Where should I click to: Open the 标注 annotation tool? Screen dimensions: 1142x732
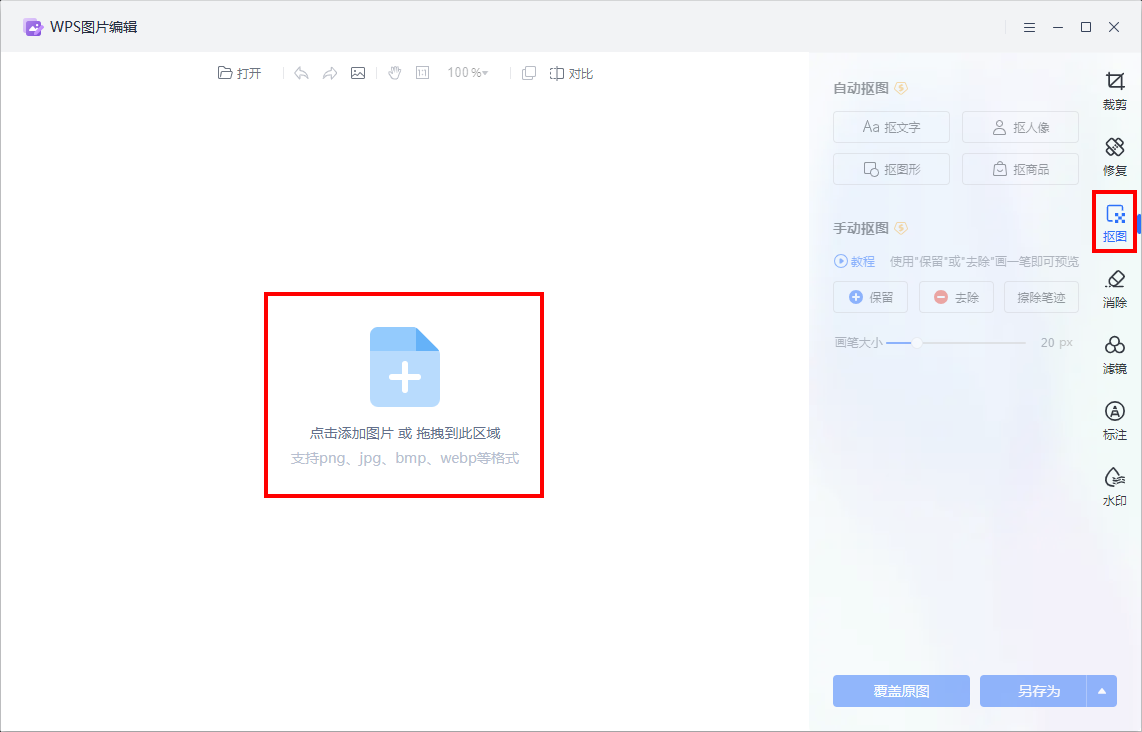pyautogui.click(x=1114, y=421)
